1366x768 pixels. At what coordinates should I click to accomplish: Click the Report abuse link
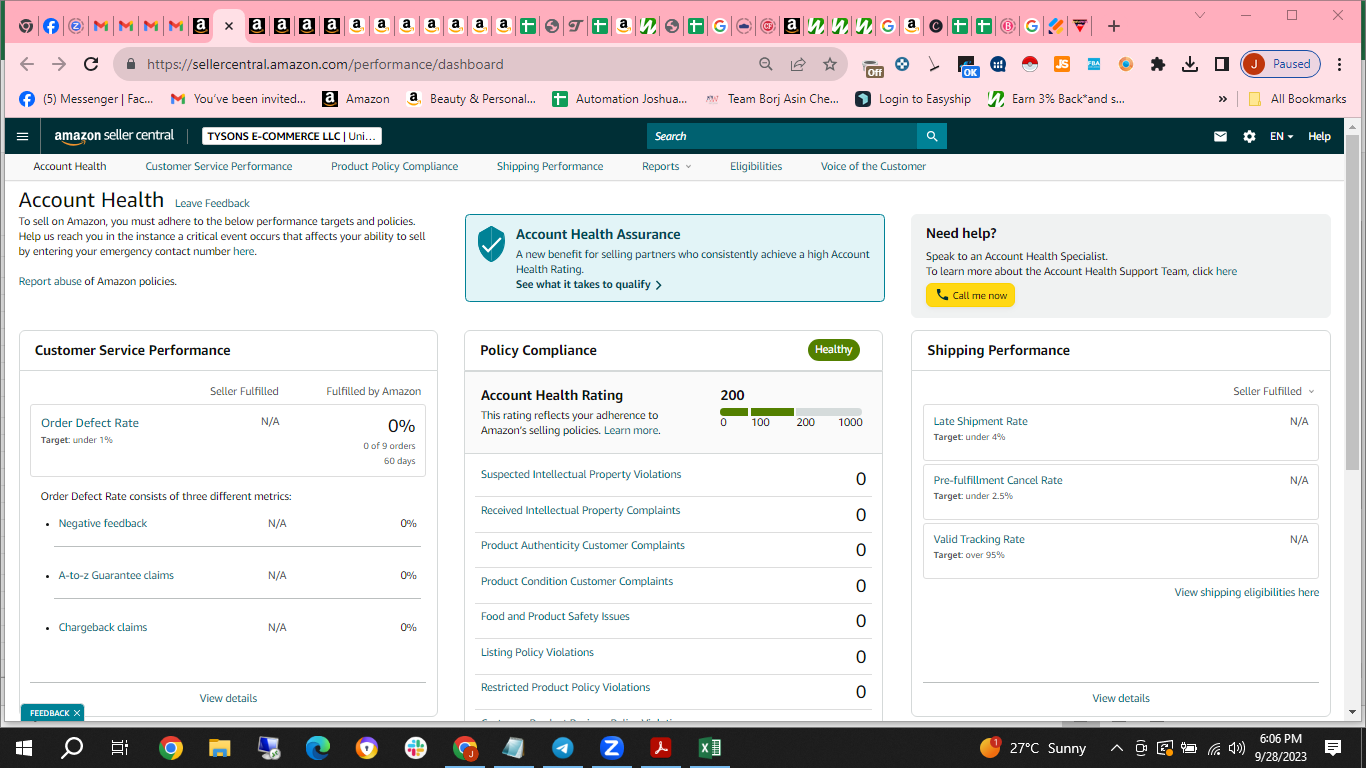[50, 281]
